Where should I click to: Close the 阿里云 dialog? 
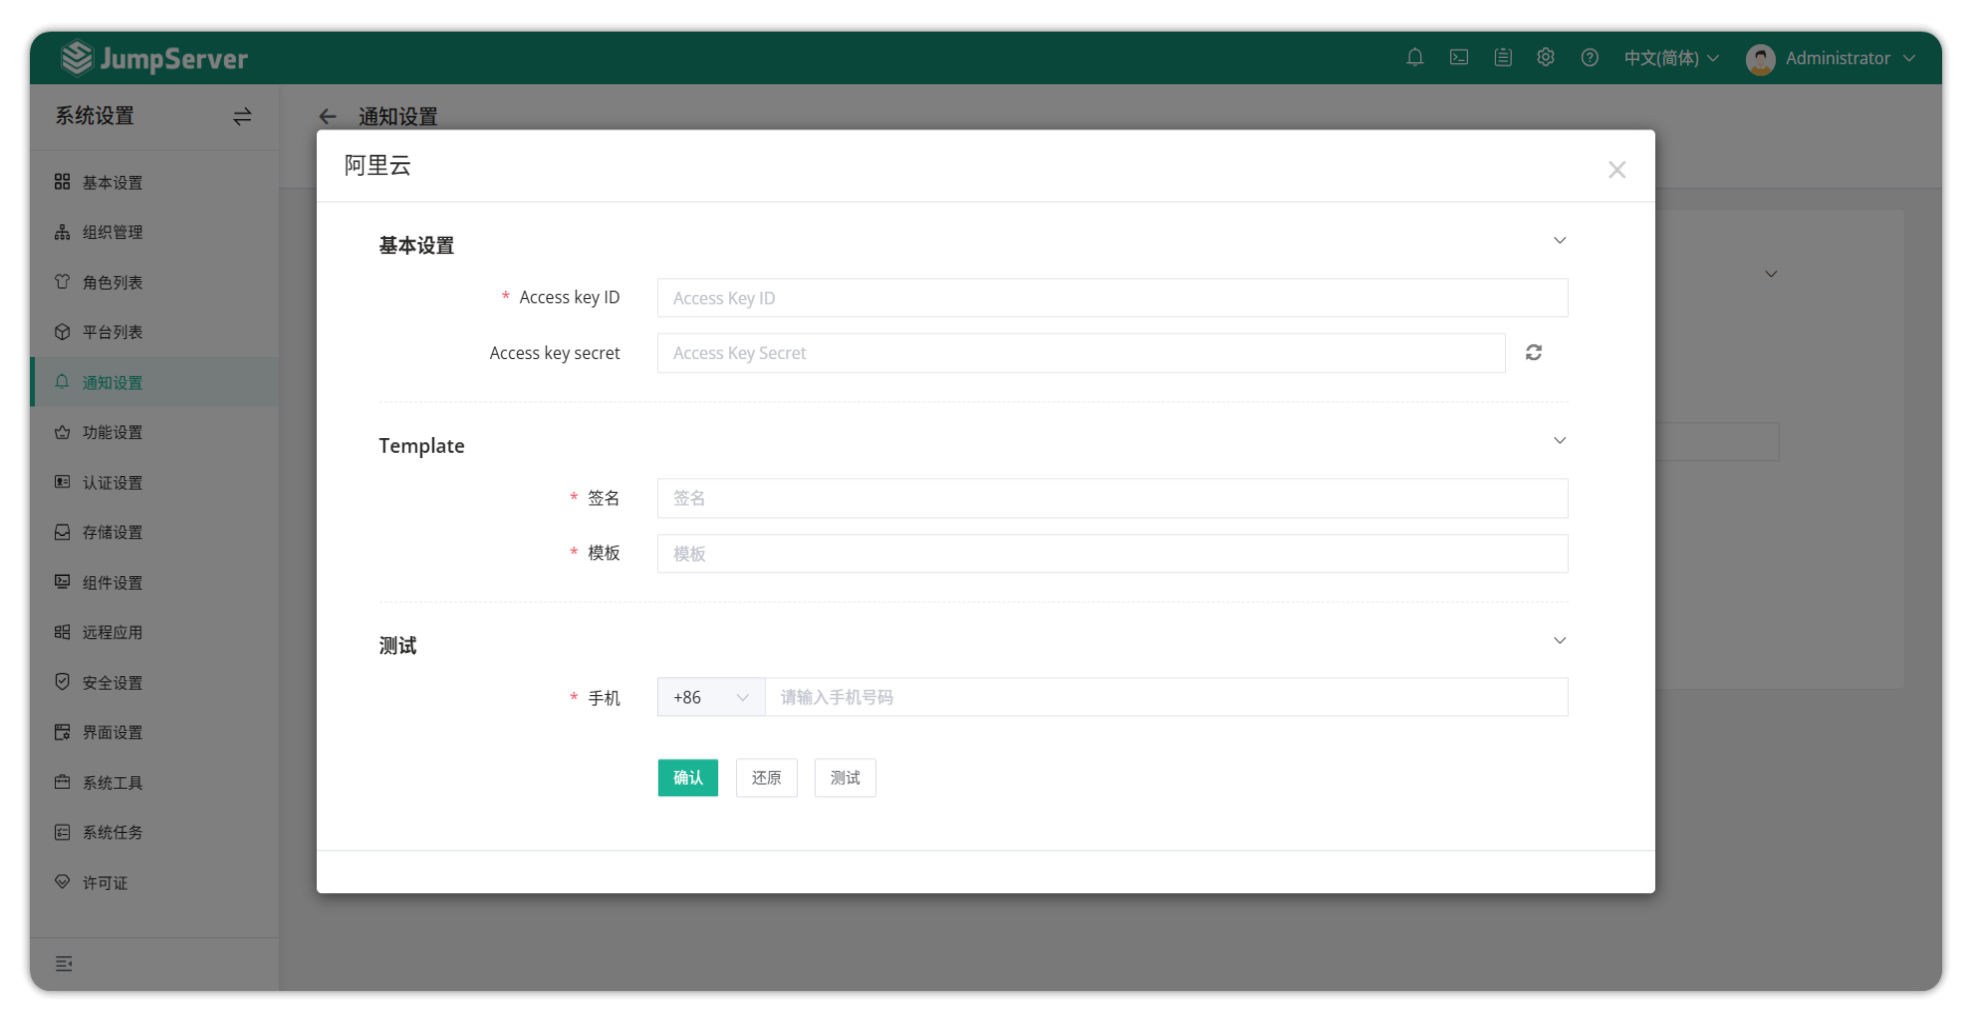pos(1616,170)
